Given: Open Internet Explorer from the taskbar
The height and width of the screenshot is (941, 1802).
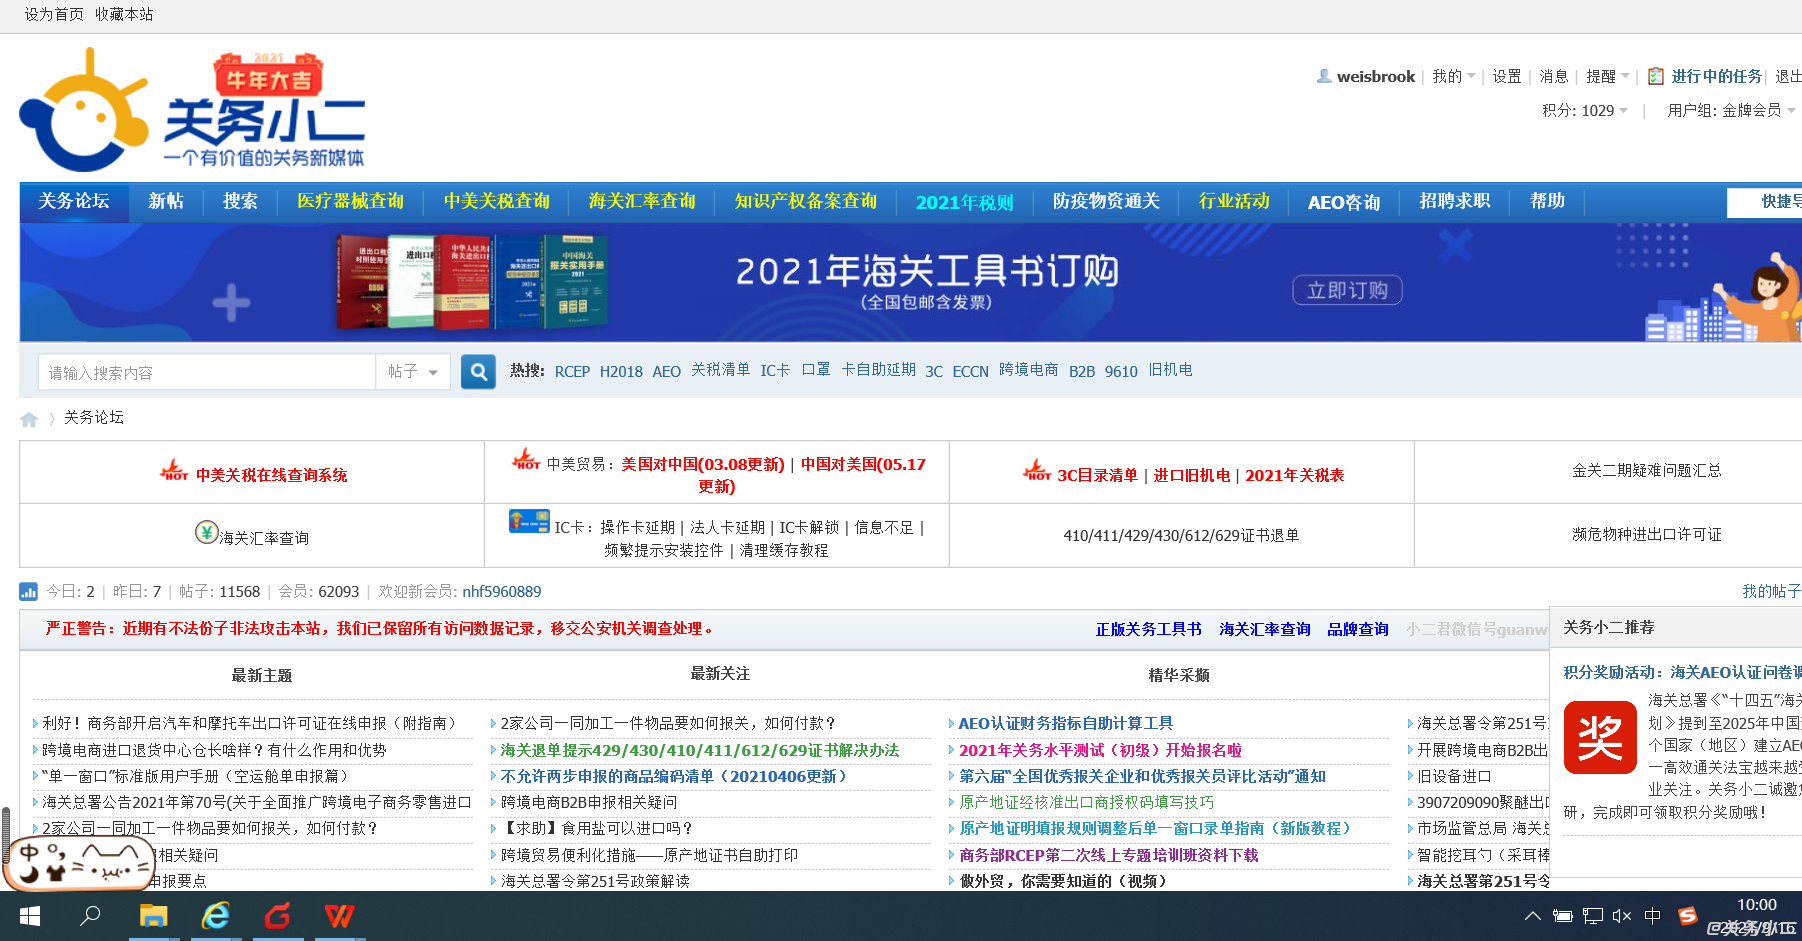Looking at the screenshot, I should pos(215,916).
